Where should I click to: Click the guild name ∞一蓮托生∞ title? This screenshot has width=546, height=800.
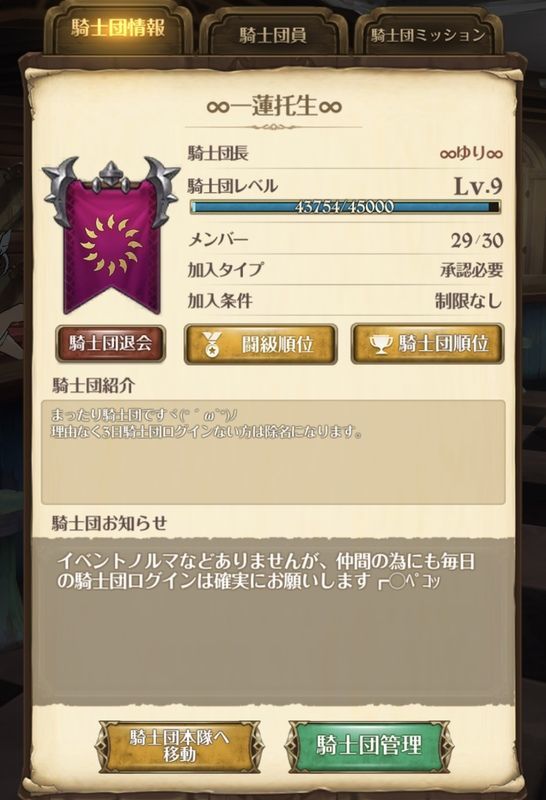[x=274, y=107]
